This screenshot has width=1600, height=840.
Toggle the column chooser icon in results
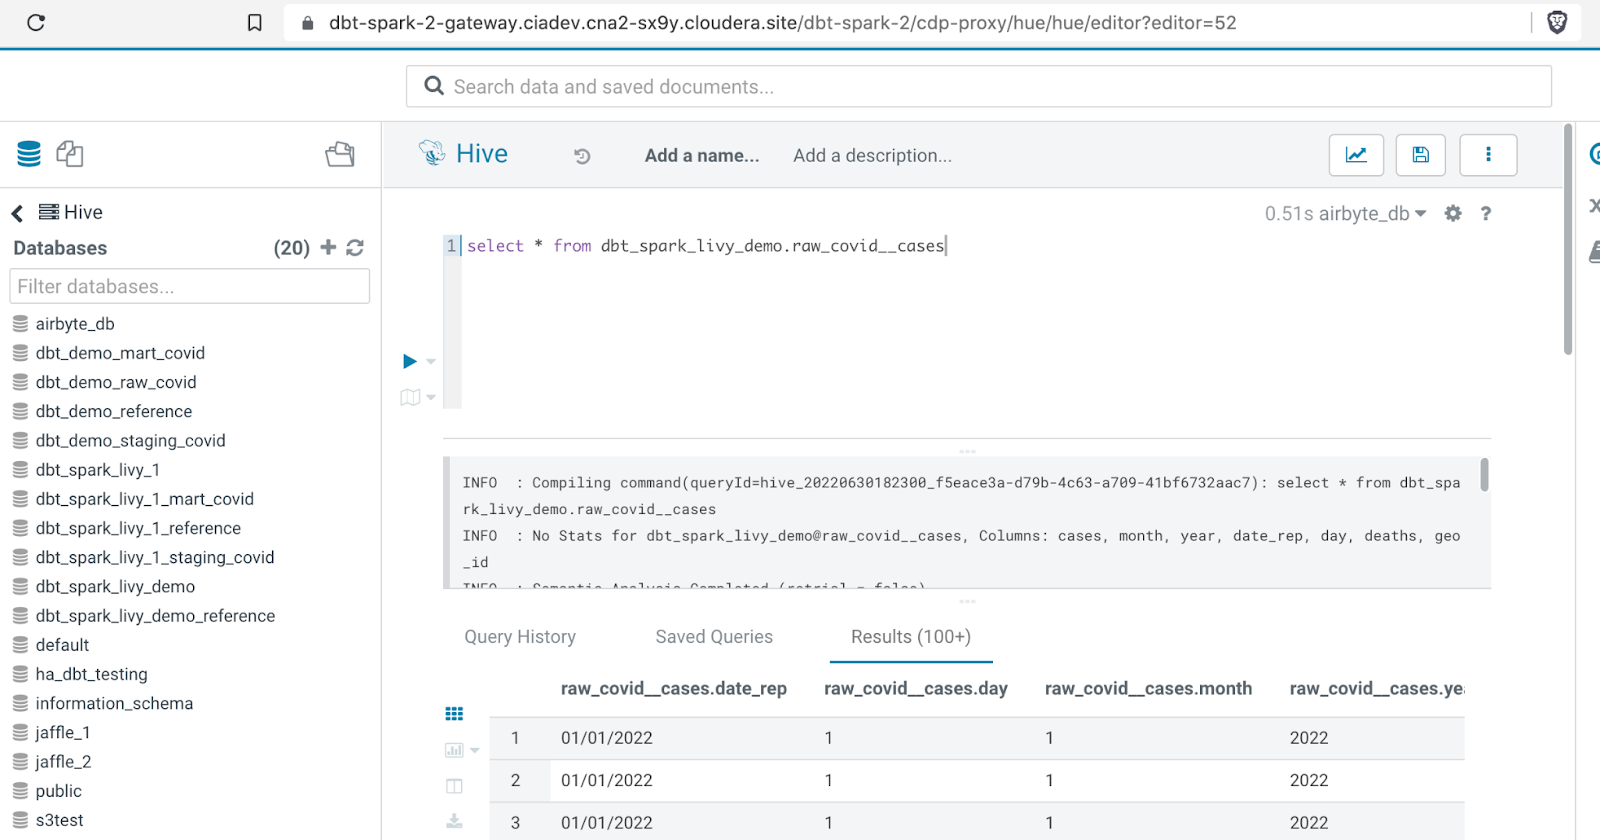pos(454,786)
